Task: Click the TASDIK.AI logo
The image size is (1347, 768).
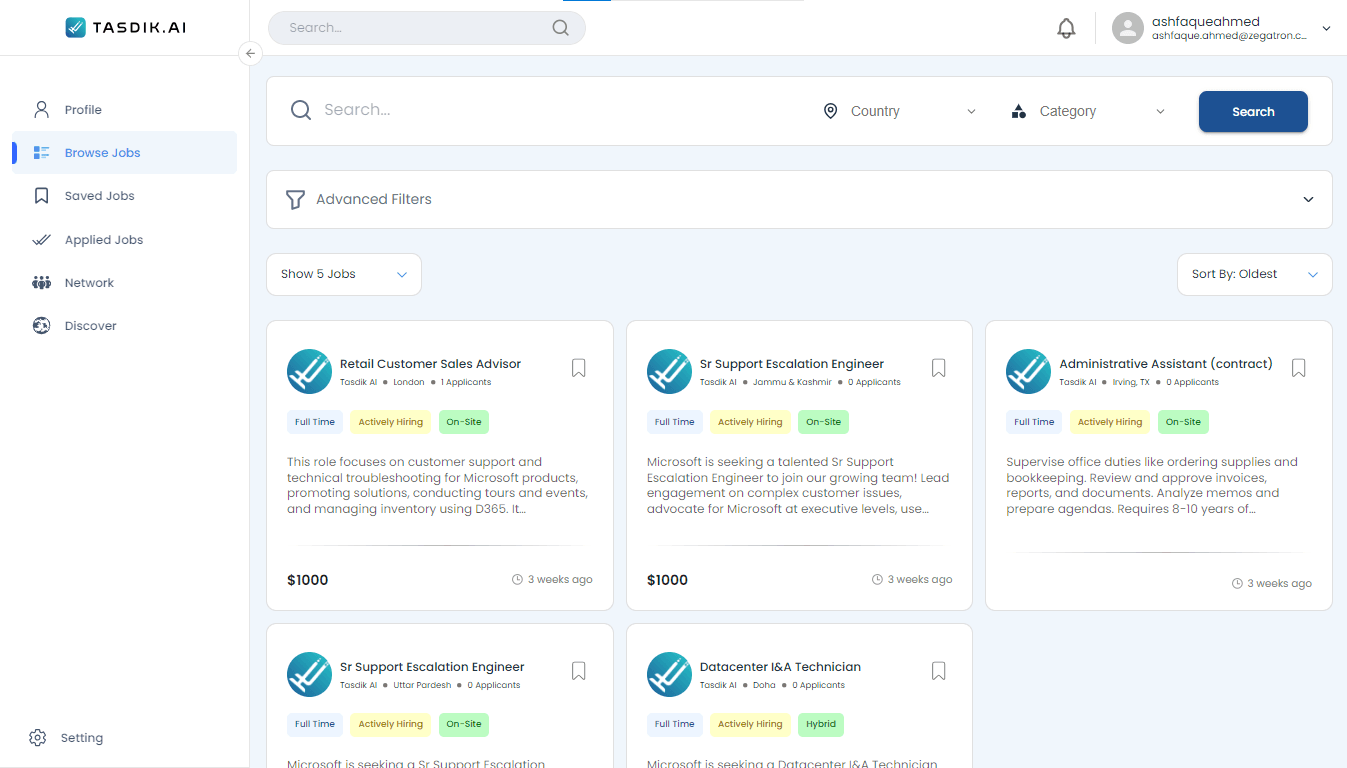Action: pos(125,27)
